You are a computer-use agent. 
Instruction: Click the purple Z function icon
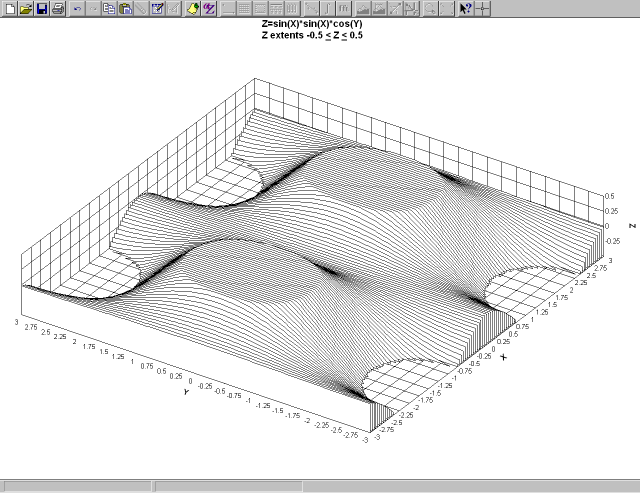(209, 9)
